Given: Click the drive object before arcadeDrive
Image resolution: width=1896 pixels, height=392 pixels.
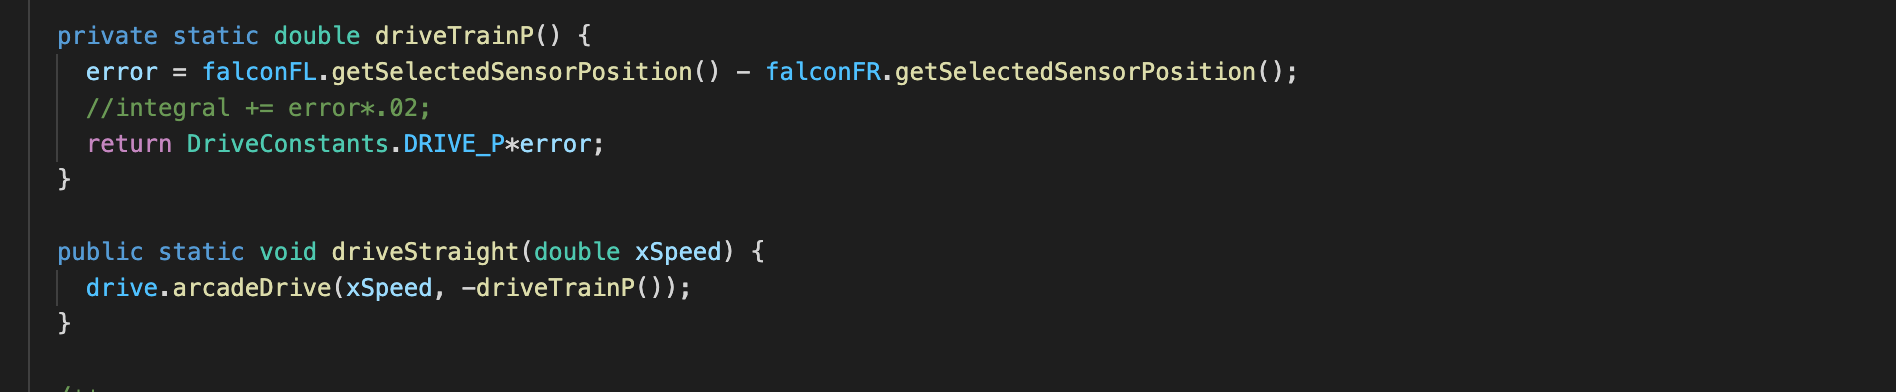Looking at the screenshot, I should point(122,288).
